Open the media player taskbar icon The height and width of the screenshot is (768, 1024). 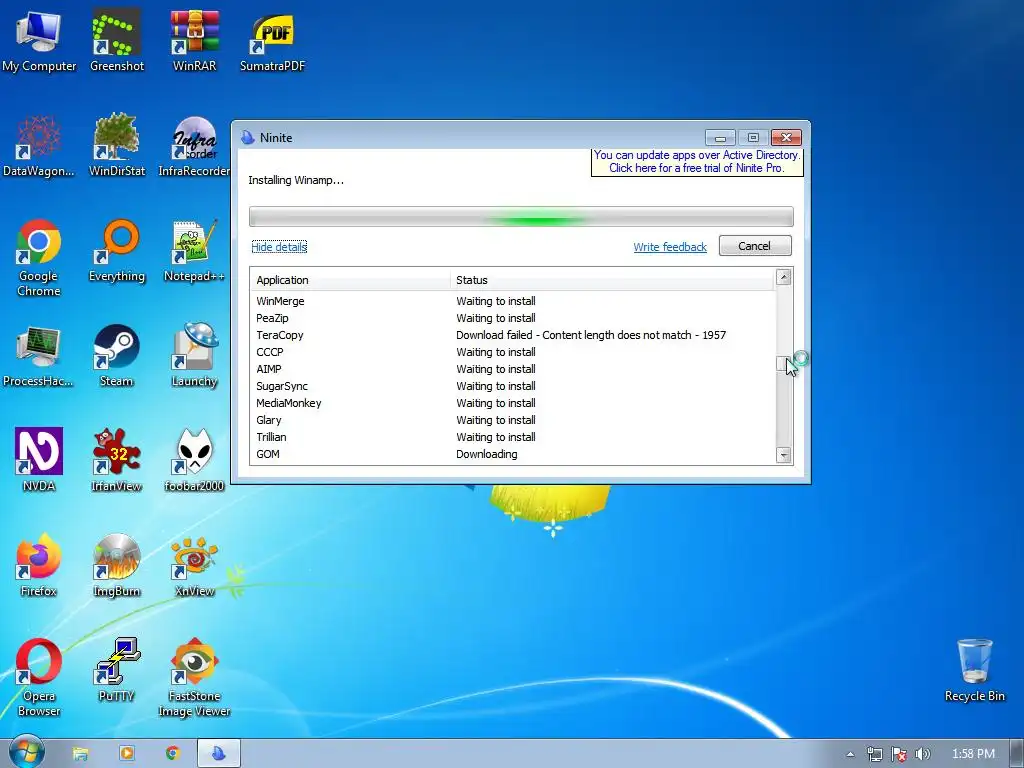pos(127,754)
